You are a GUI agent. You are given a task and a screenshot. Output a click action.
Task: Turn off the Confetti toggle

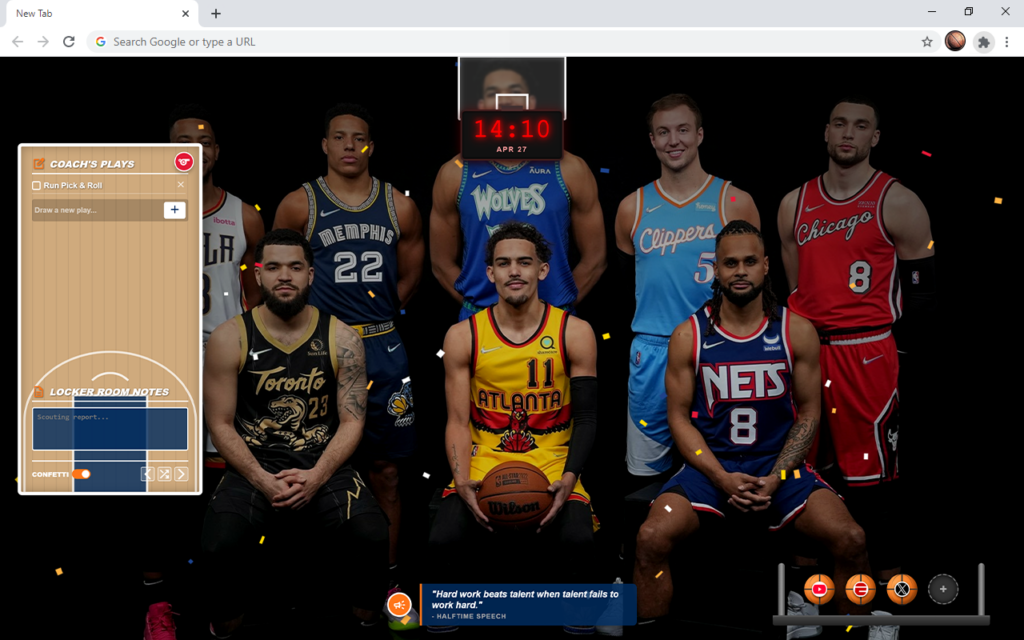81,474
